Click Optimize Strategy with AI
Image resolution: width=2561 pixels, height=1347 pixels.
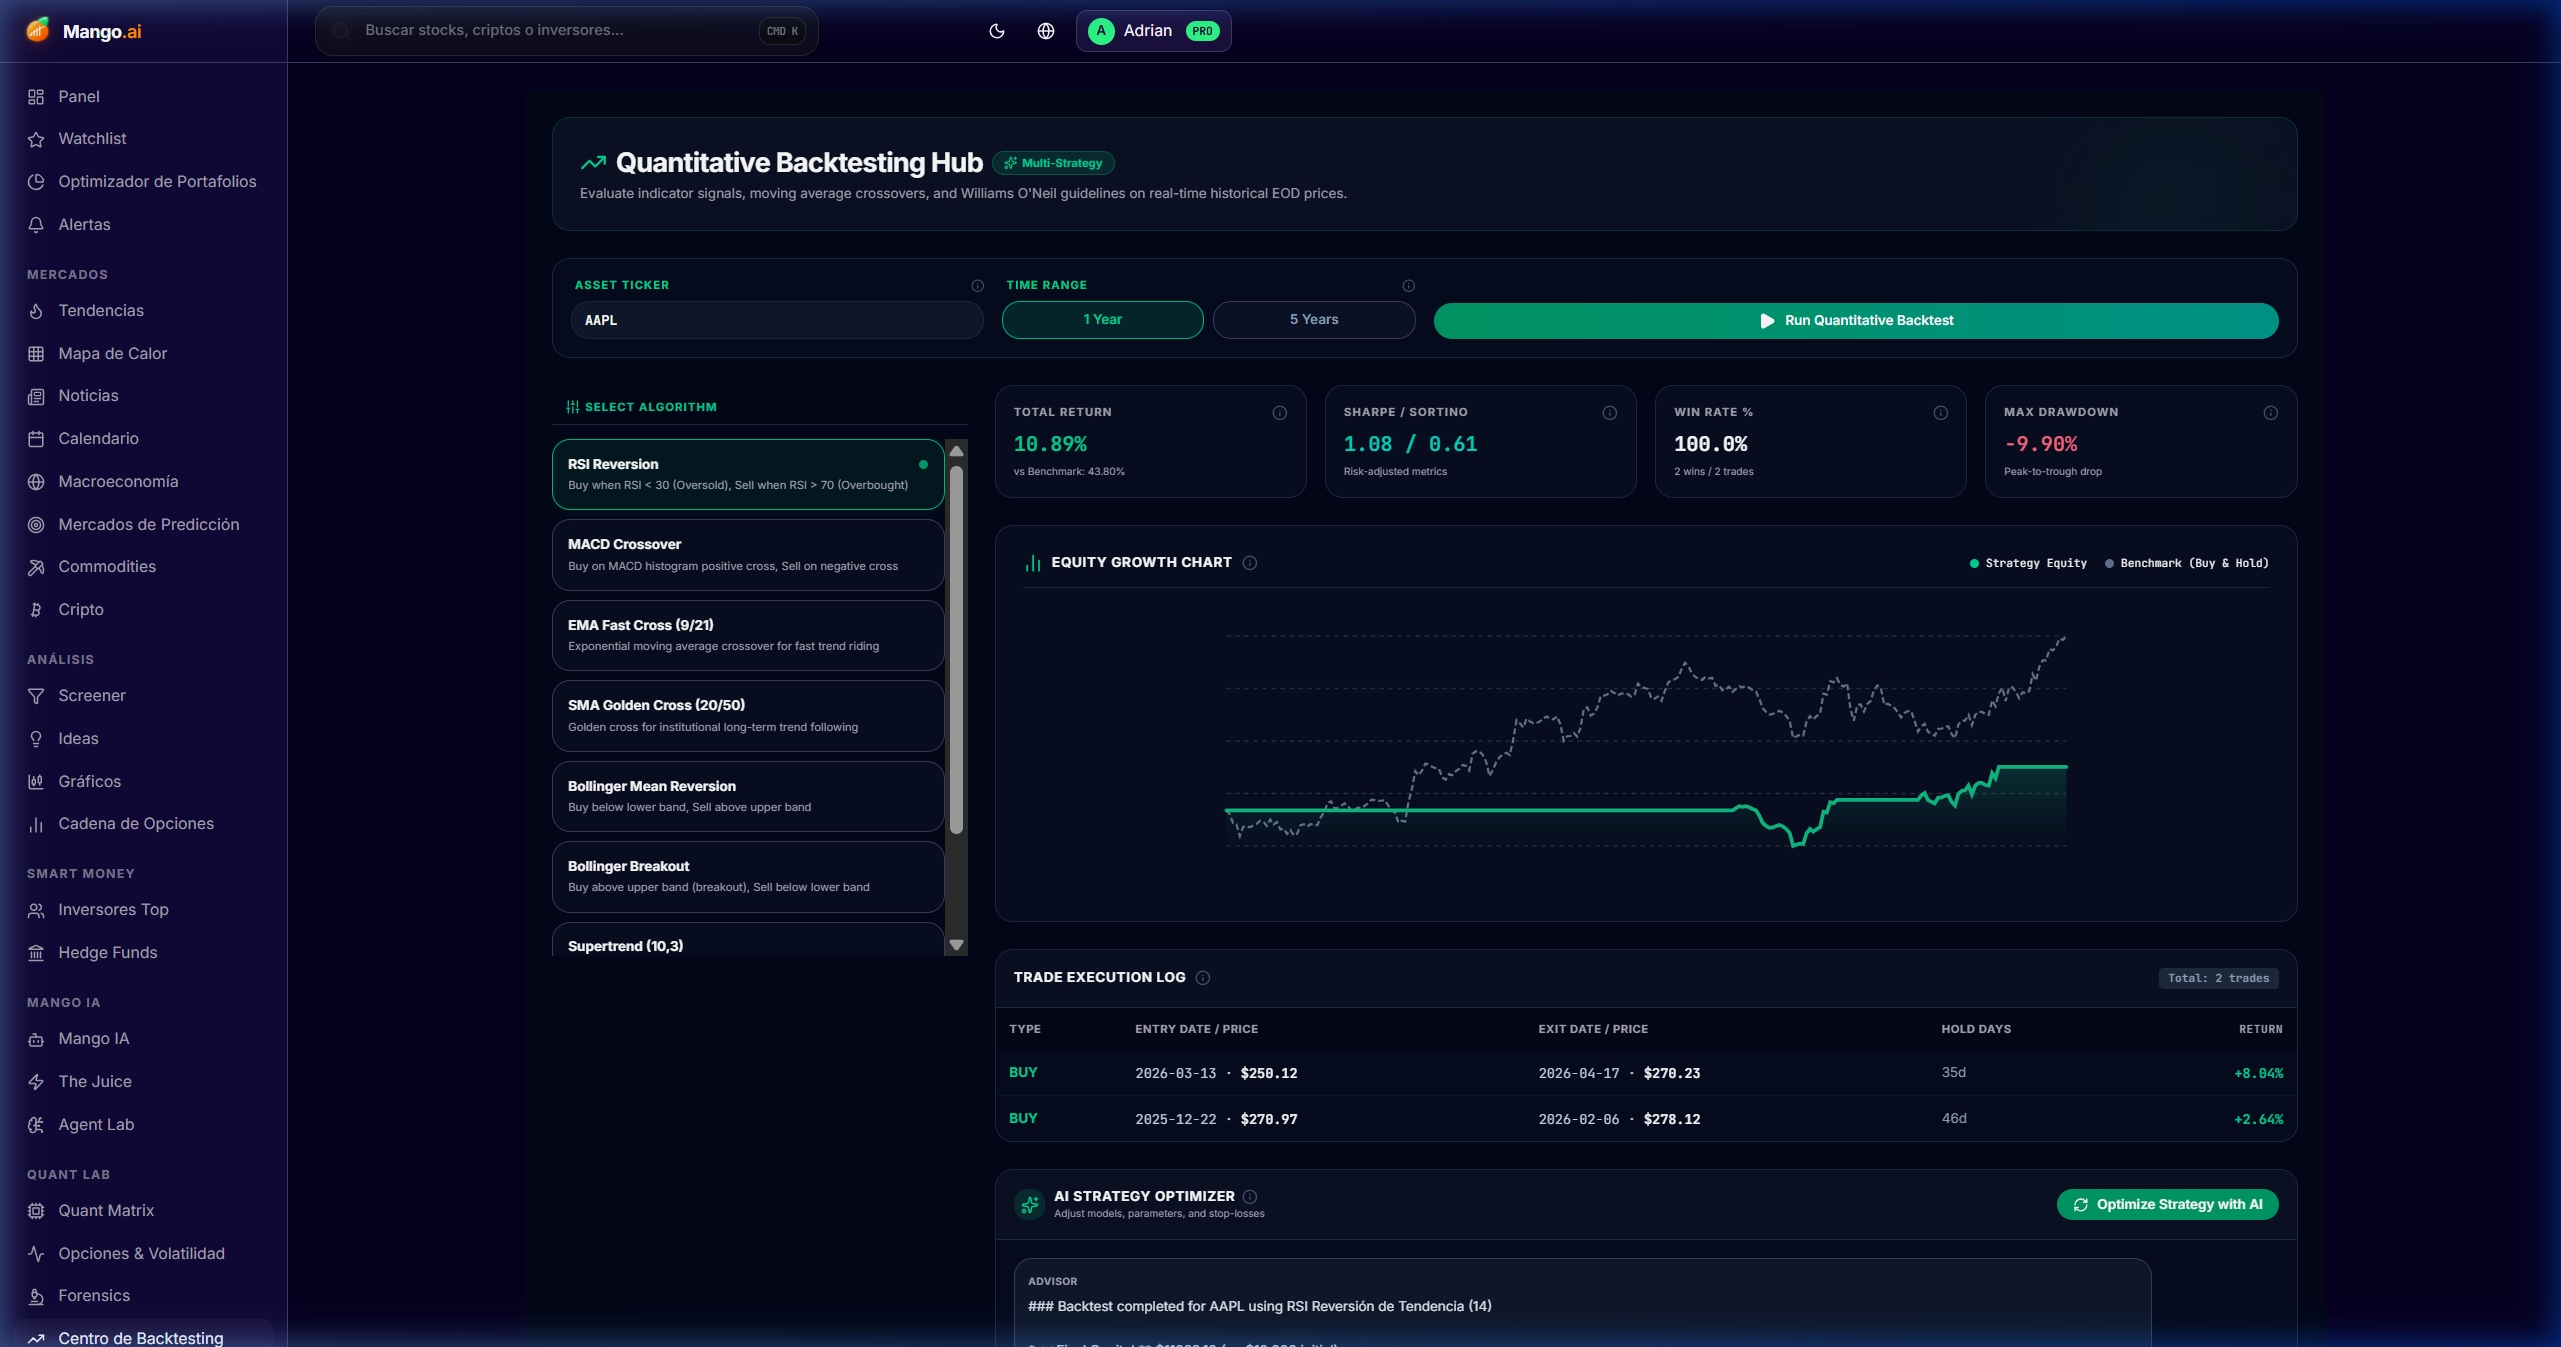2167,1204
